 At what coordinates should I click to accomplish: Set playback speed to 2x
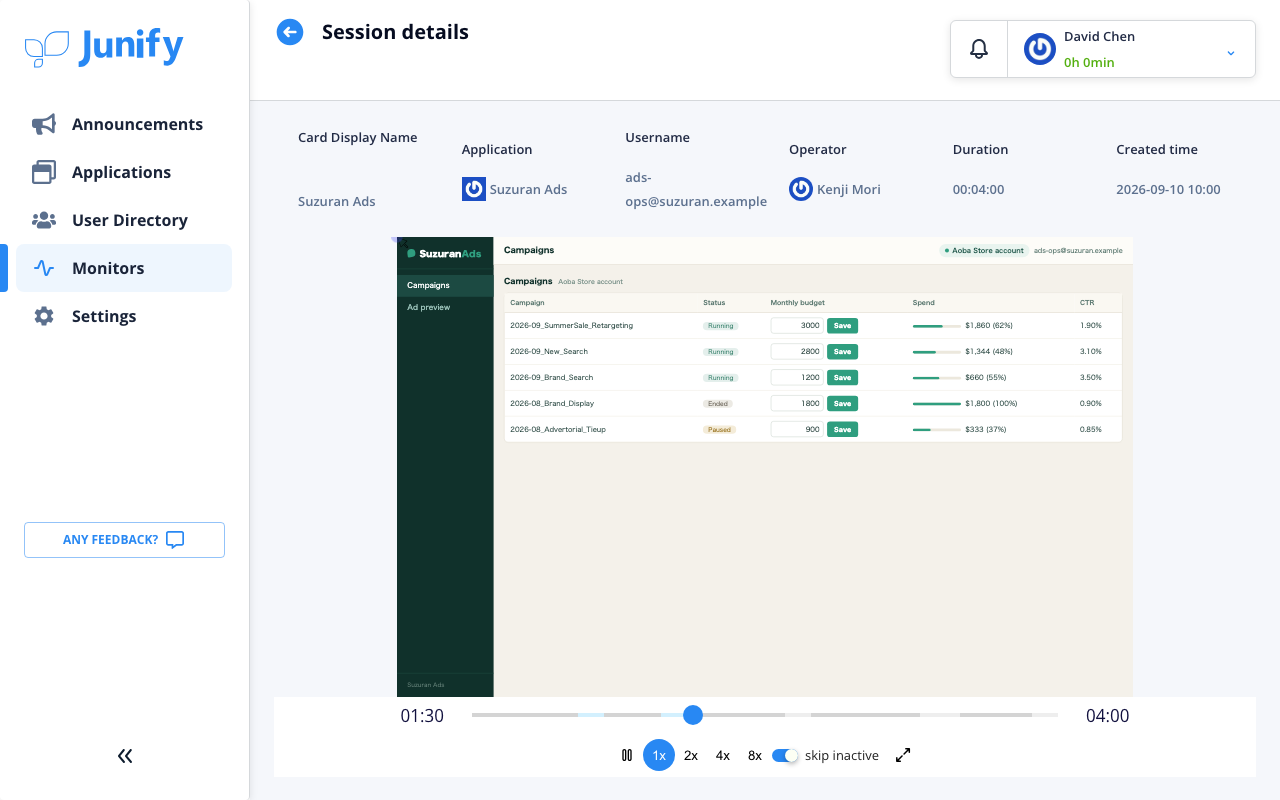point(691,755)
